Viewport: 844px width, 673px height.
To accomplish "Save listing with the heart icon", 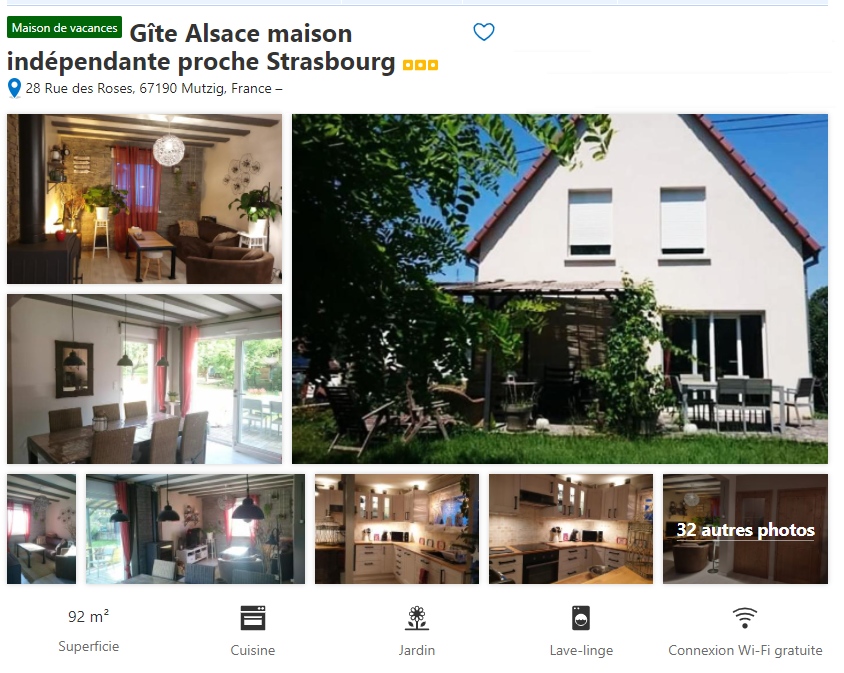I will click(x=483, y=32).
